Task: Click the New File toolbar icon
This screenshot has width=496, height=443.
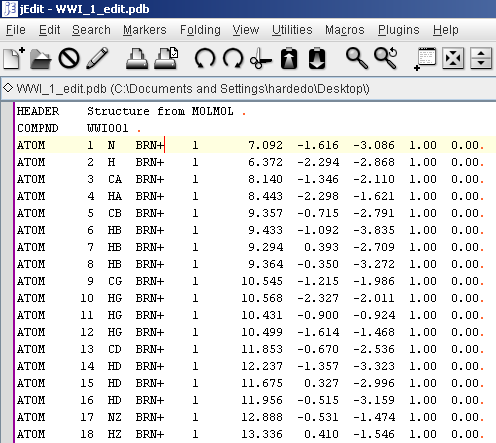Action: 13,58
